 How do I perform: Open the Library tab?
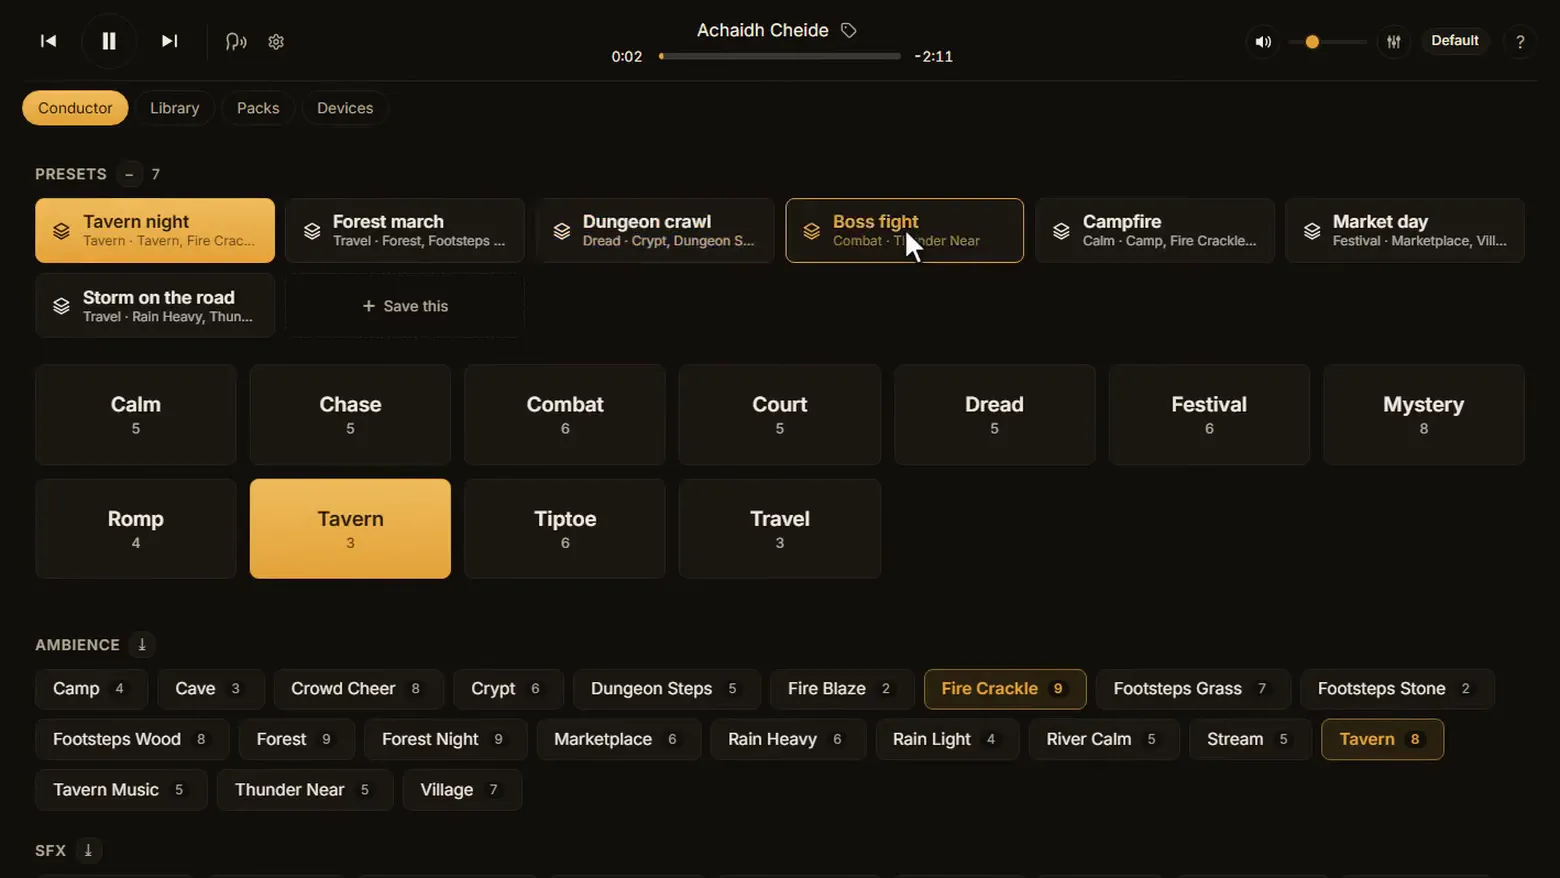point(175,108)
